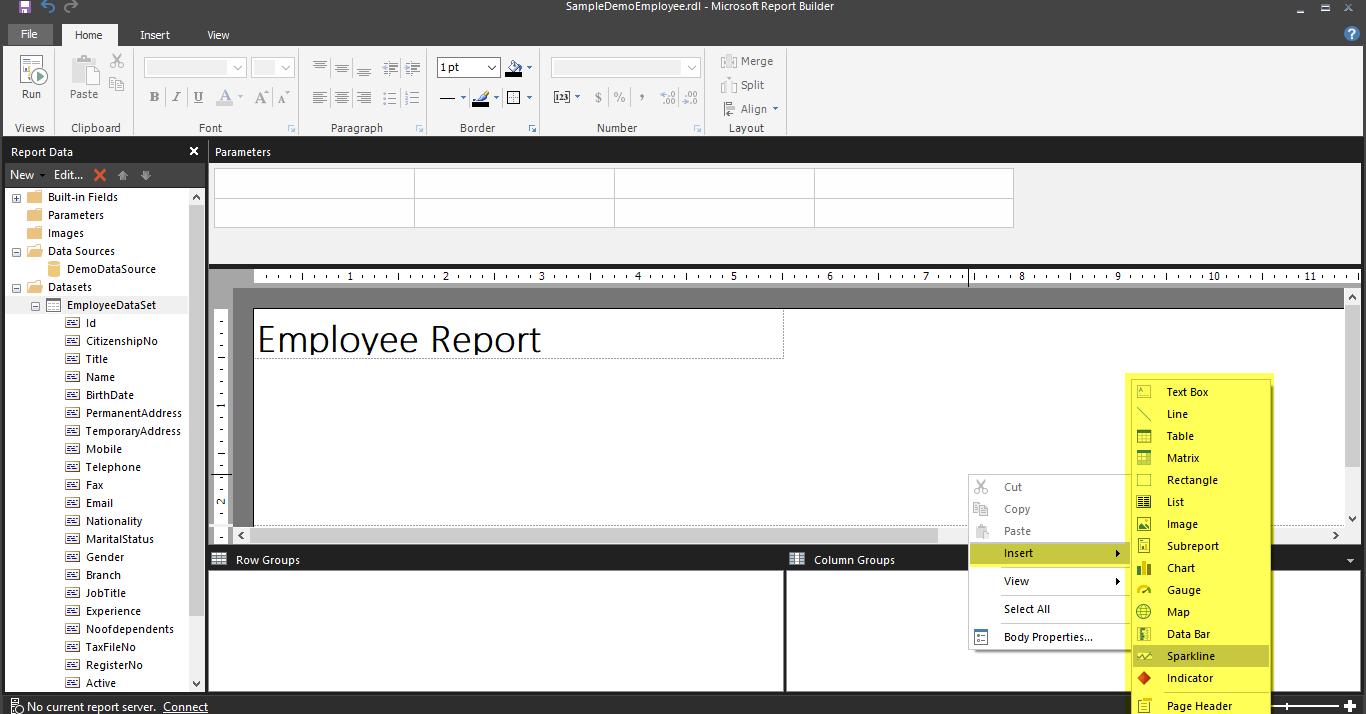The height and width of the screenshot is (714, 1366).
Task: Select Body Properties from context menu
Action: [x=1047, y=637]
